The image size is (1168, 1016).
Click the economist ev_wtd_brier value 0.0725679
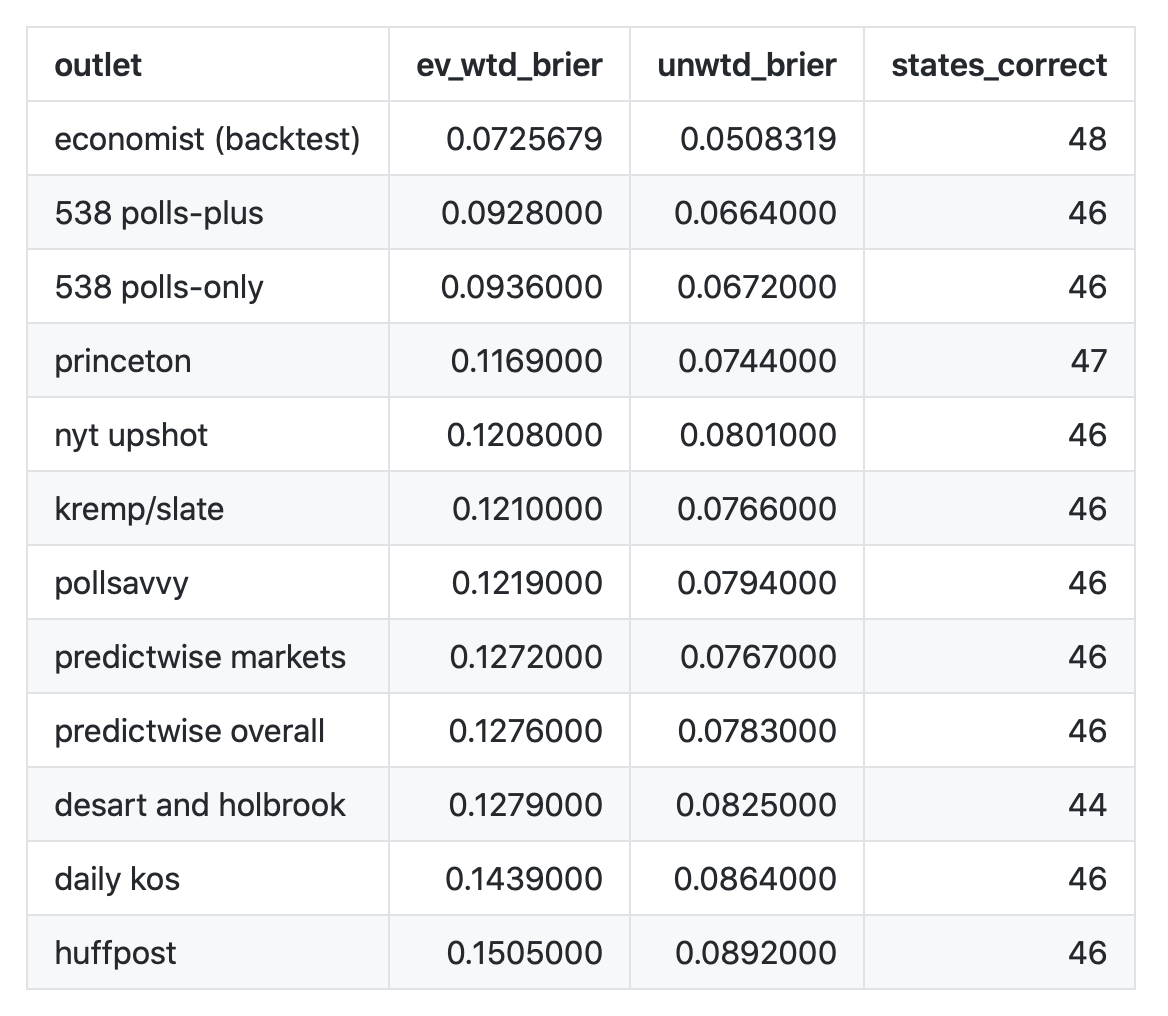coord(524,139)
